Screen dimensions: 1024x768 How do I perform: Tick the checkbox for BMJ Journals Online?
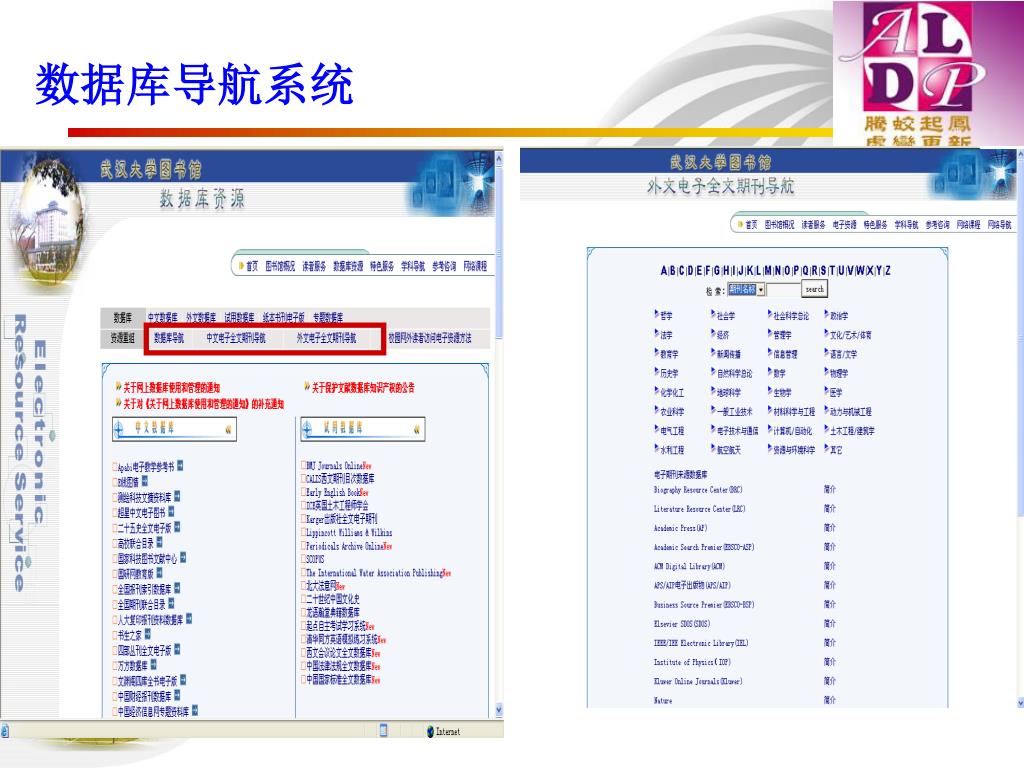point(304,465)
